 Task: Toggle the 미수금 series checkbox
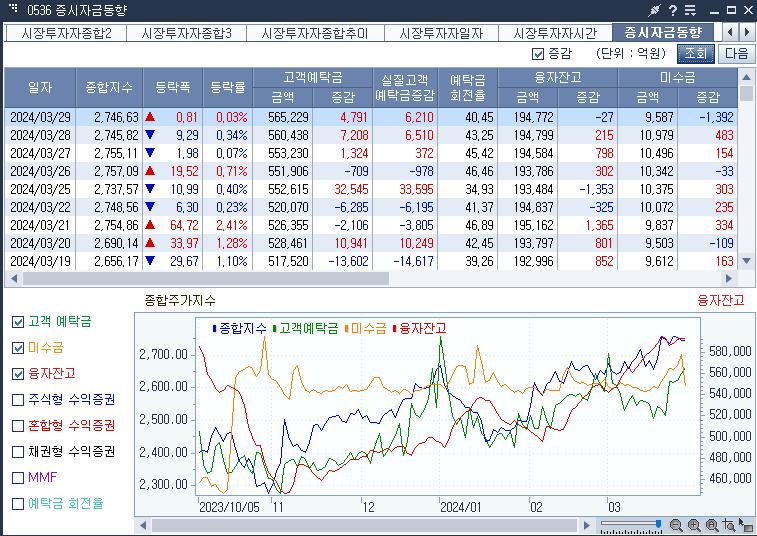[18, 348]
